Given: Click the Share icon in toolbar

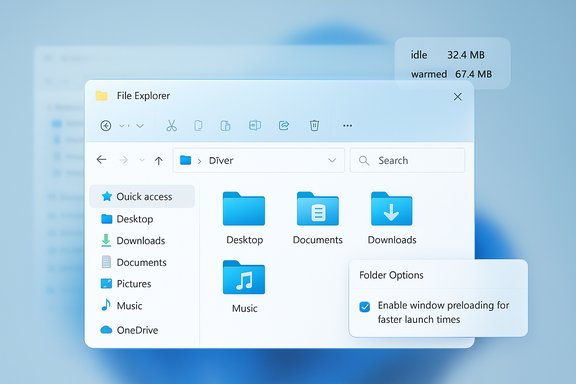Looking at the screenshot, I should tap(284, 126).
